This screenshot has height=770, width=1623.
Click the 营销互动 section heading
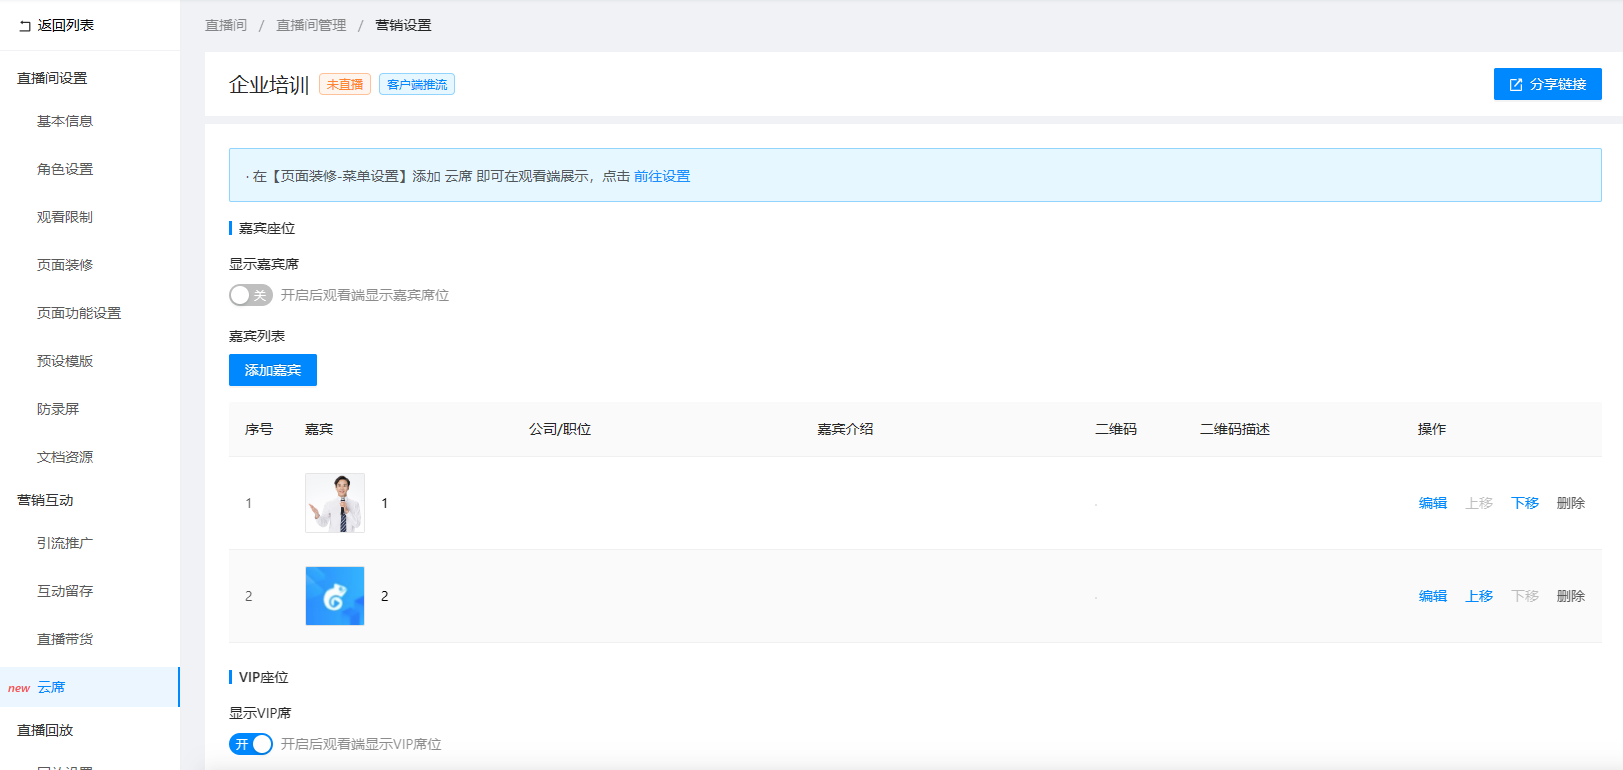[45, 500]
